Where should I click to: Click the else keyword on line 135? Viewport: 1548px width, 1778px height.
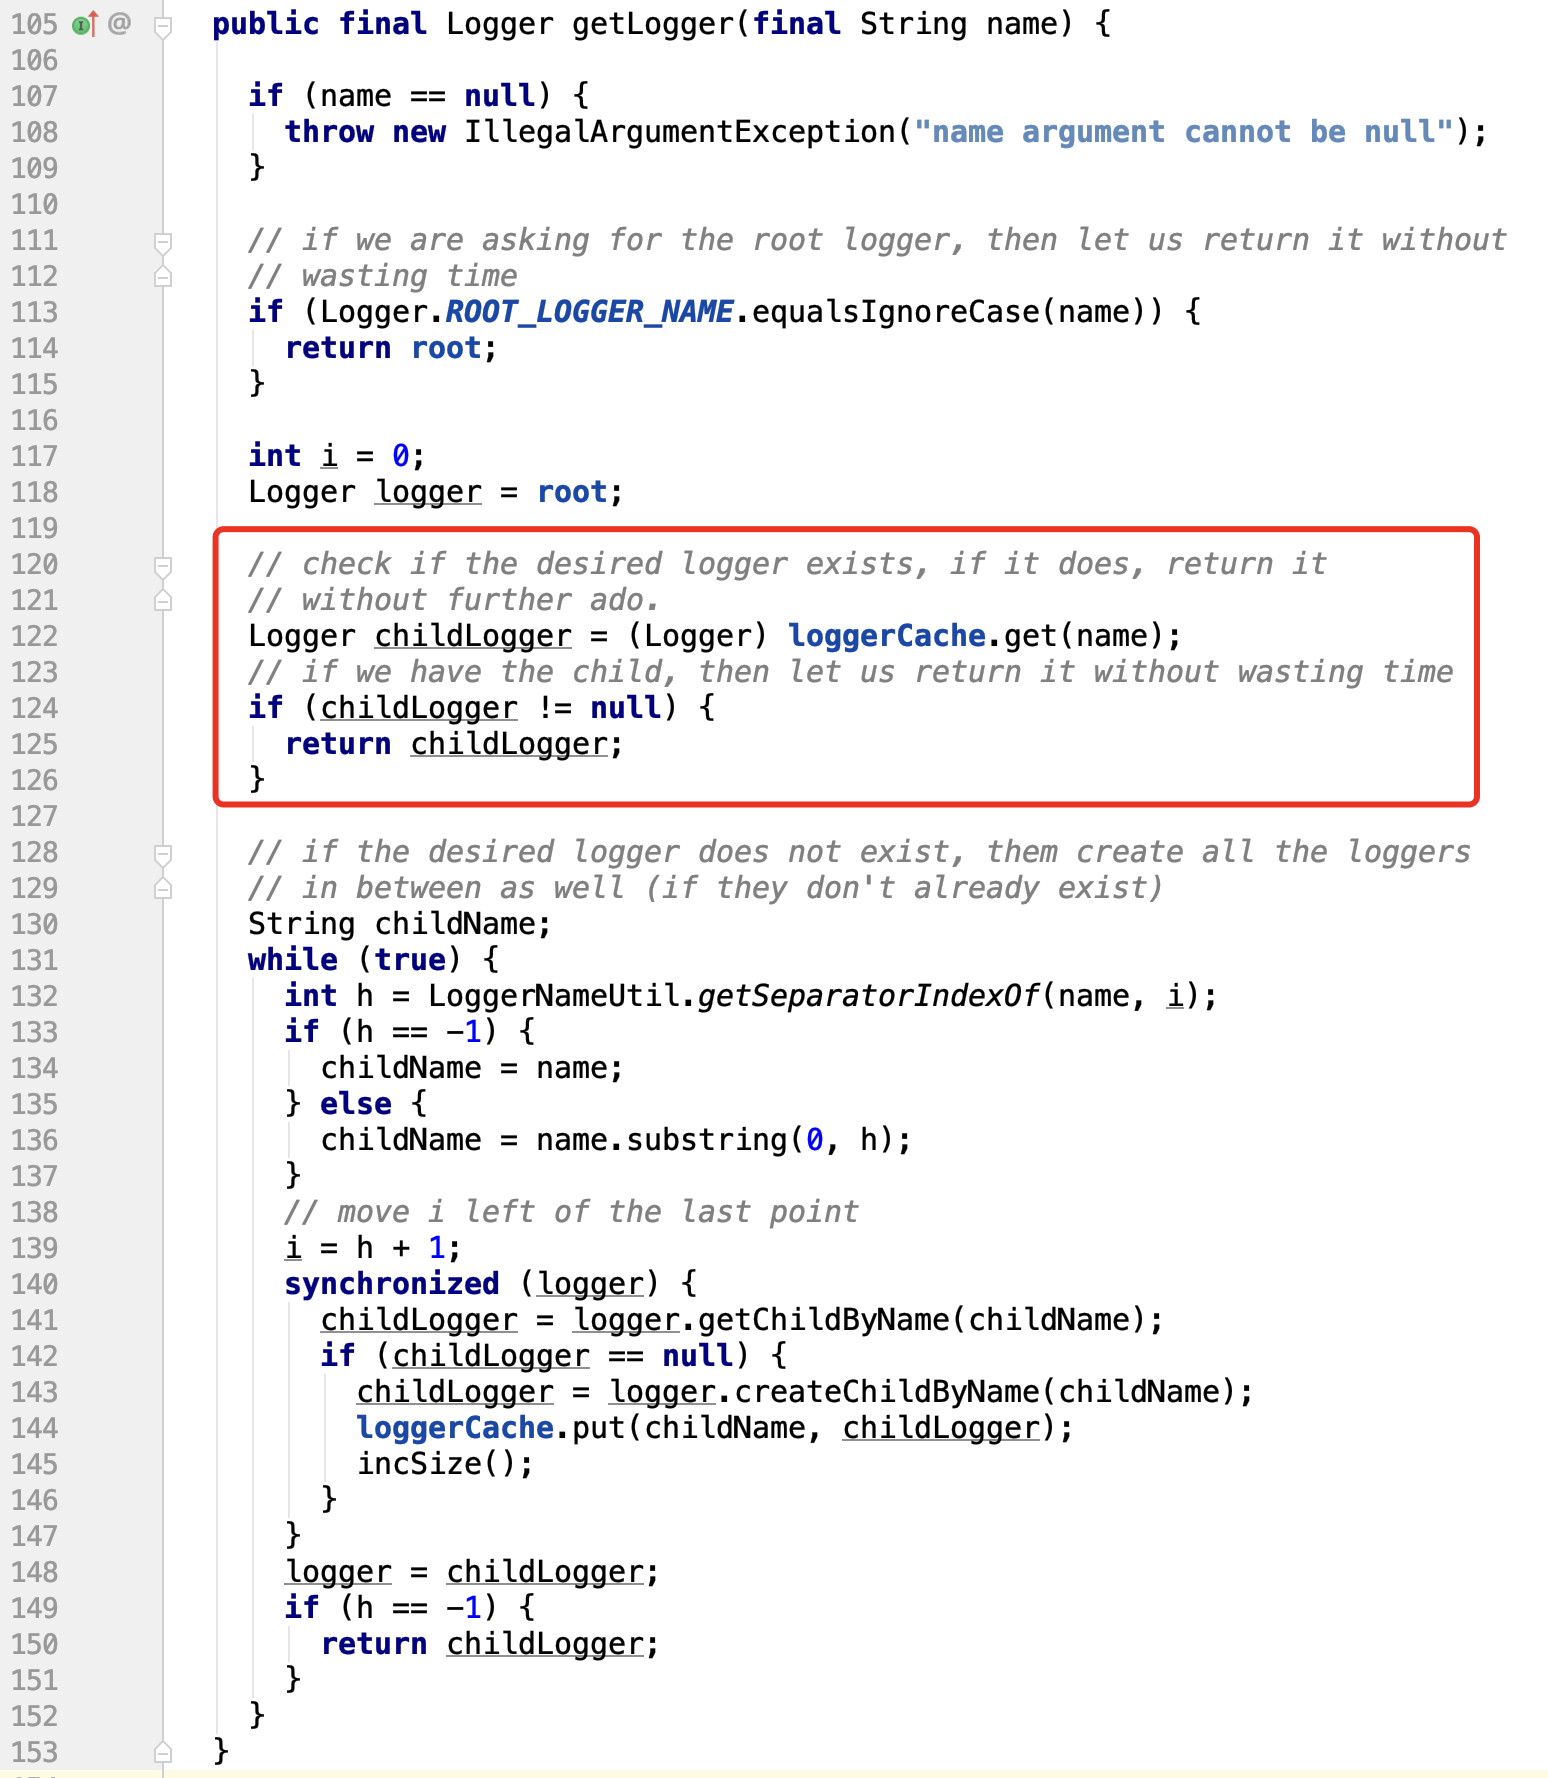pyautogui.click(x=356, y=1104)
